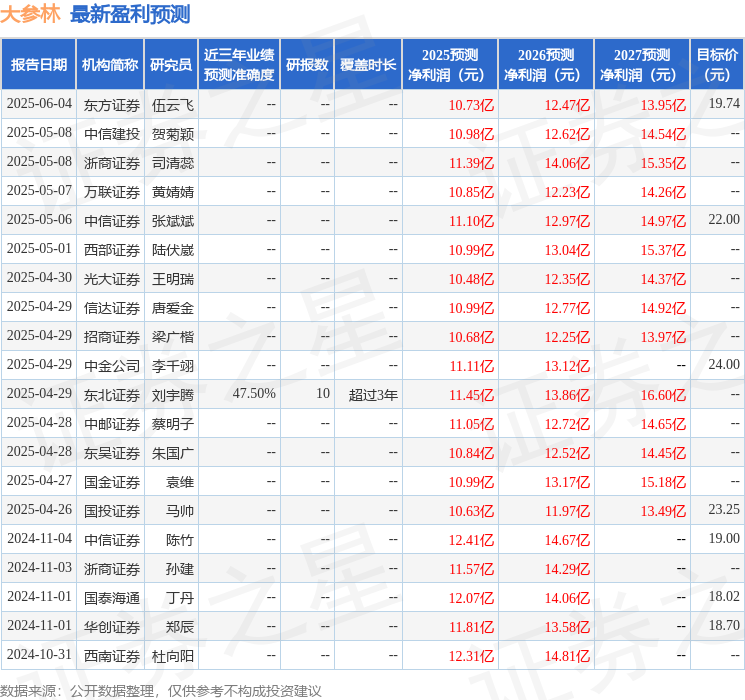Click target price 19.74
Viewport: 745px width, 700px height.
pyautogui.click(x=724, y=103)
